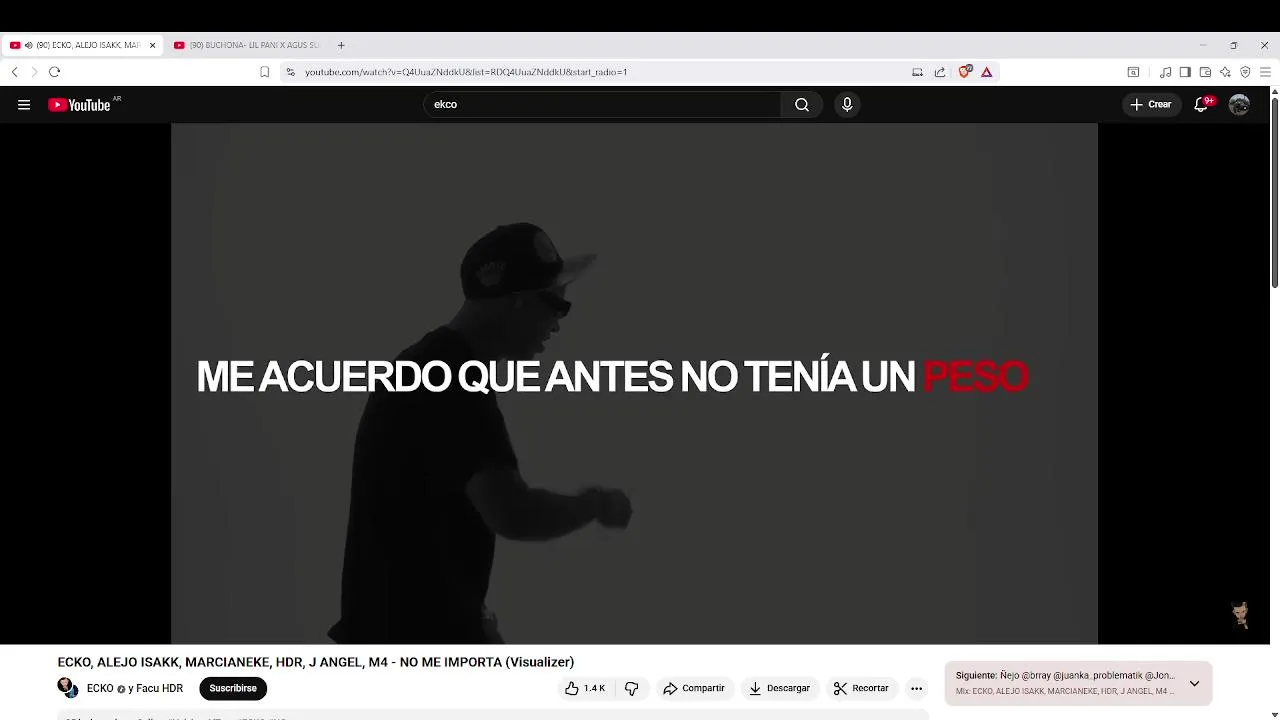
Task: Open the Crear menu
Action: pyautogui.click(x=1150, y=104)
